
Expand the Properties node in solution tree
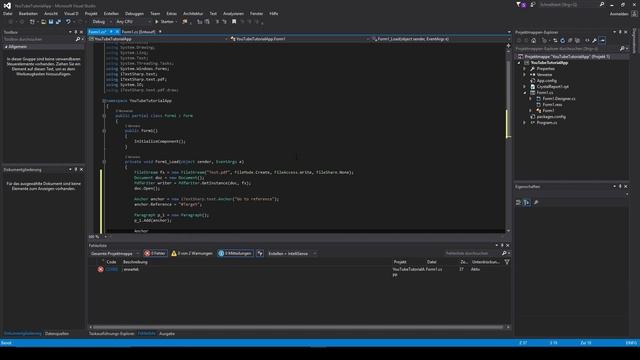click(x=525, y=69)
